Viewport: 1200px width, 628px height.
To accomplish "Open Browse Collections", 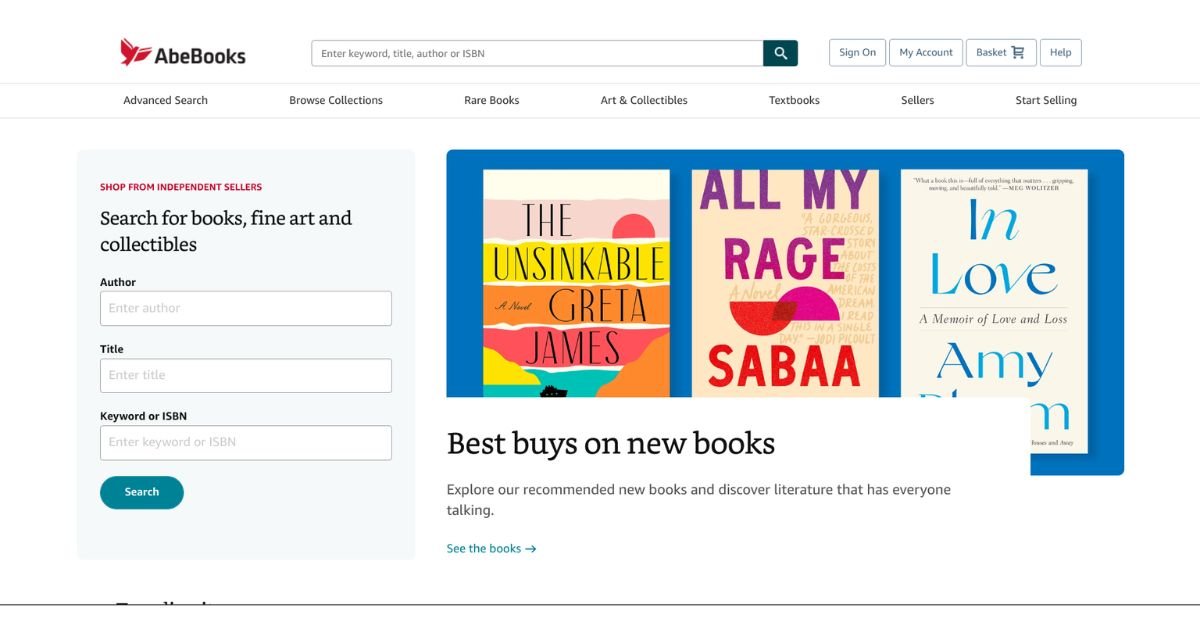I will pyautogui.click(x=336, y=100).
